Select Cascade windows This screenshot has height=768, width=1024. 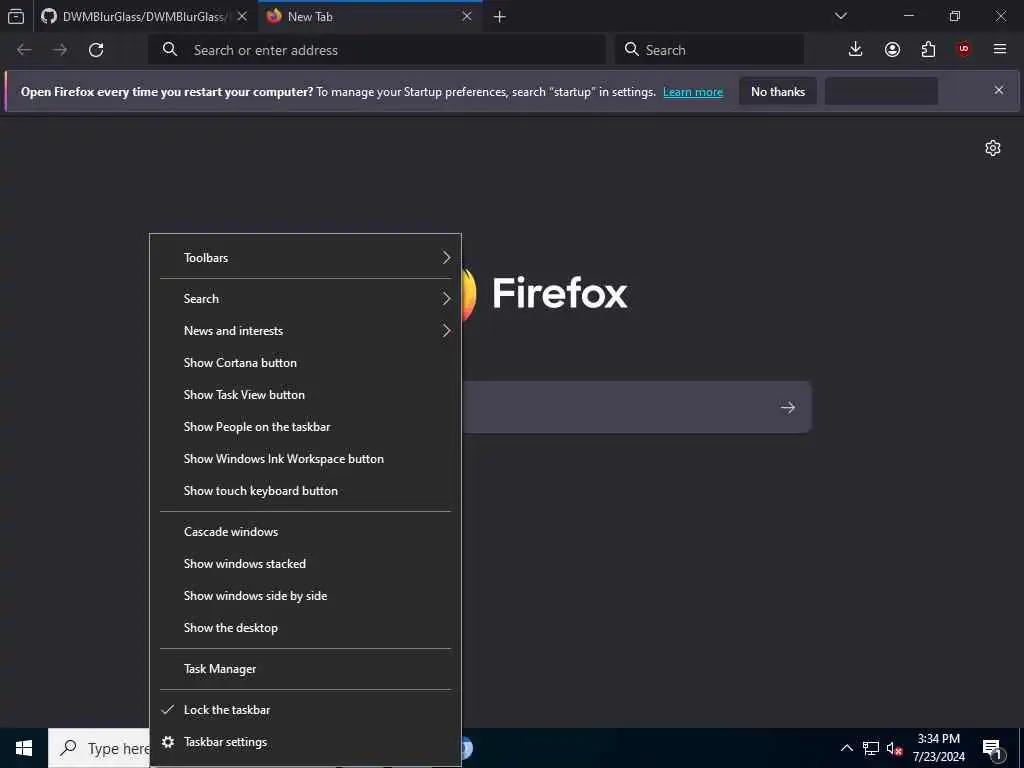pos(306,532)
